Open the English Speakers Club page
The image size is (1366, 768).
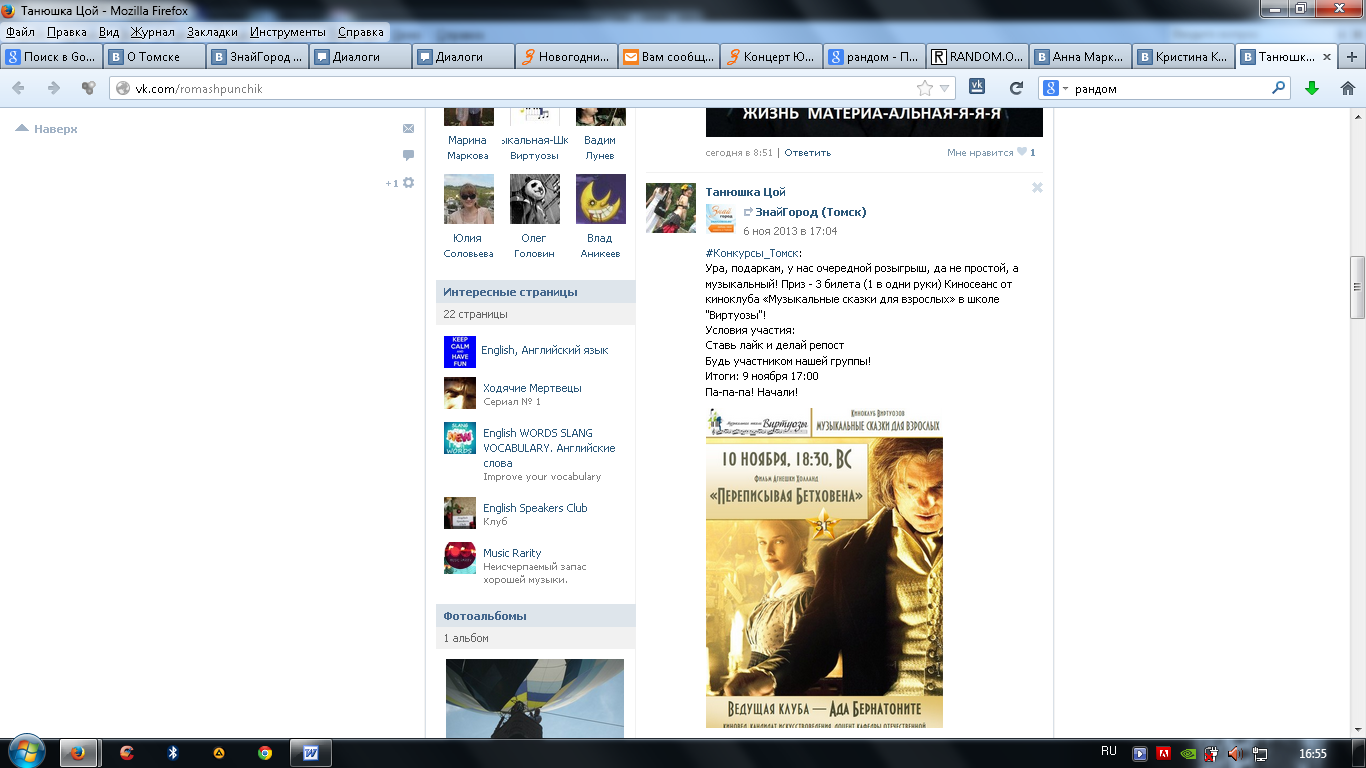[535, 508]
